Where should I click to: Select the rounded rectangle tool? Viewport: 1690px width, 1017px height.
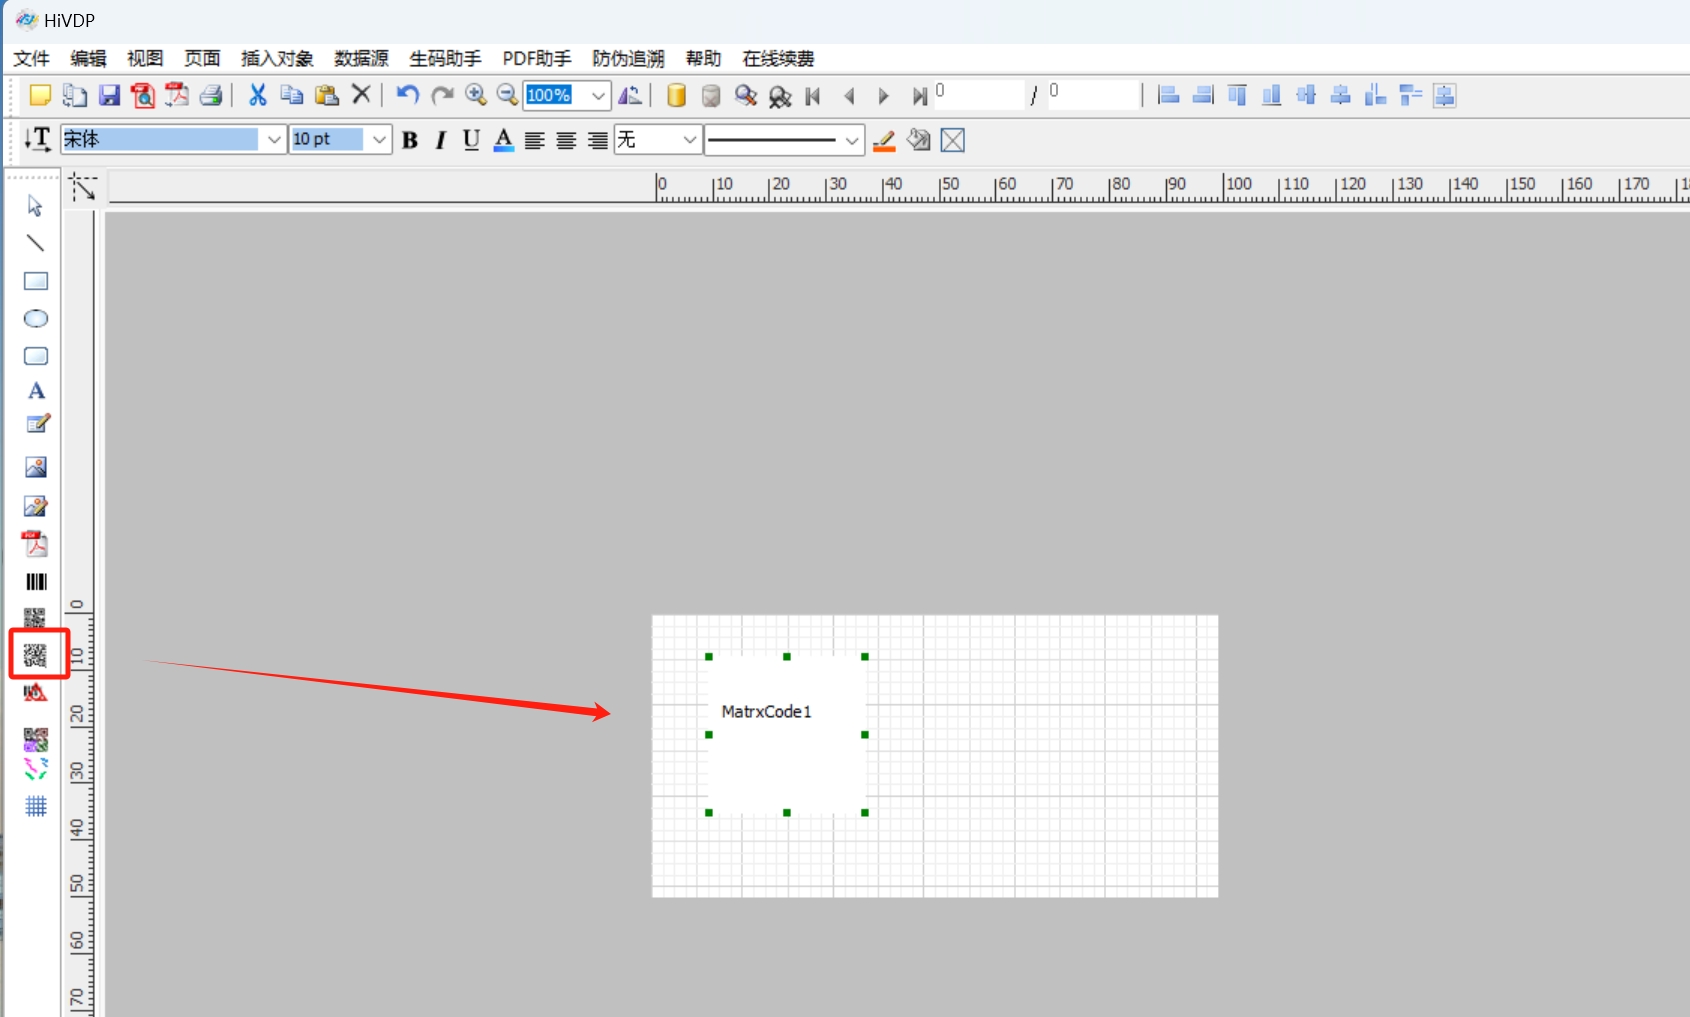[36, 356]
